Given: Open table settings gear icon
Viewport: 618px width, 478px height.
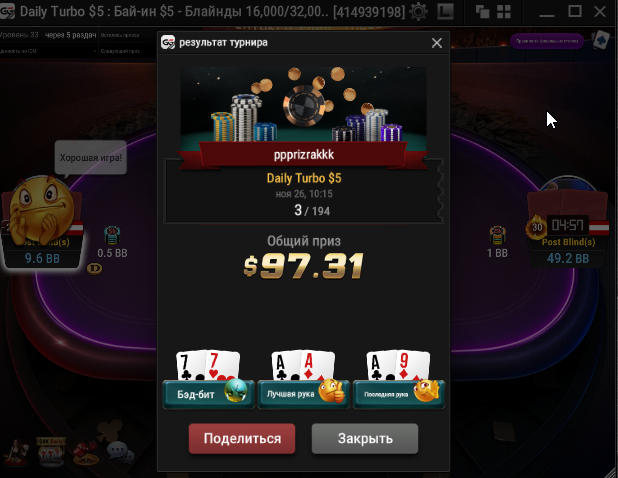Looking at the screenshot, I should pos(419,11).
